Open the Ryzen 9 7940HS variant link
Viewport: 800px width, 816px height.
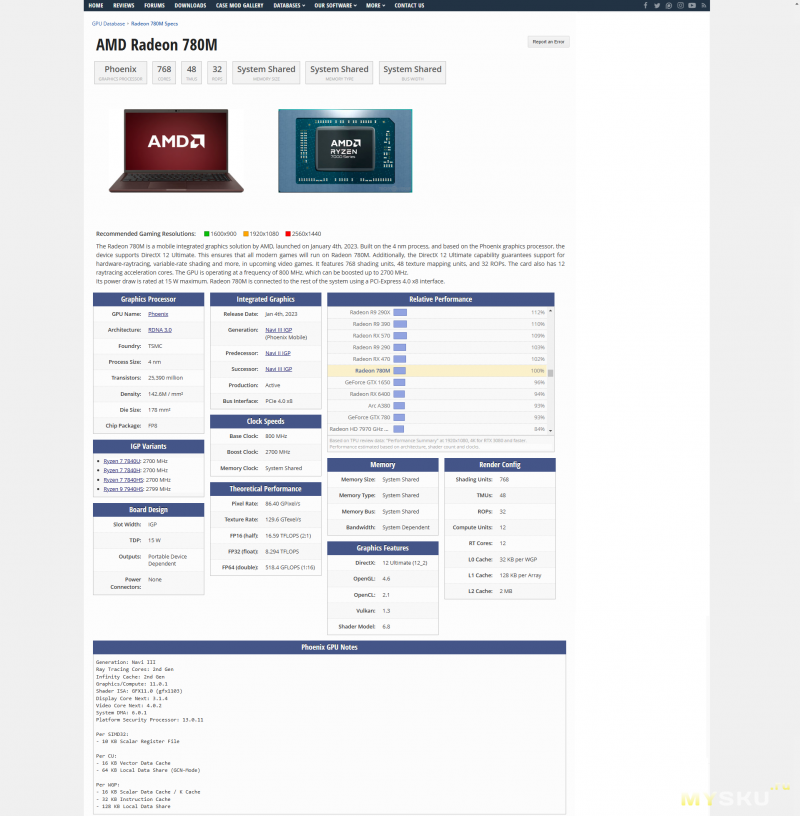(x=123, y=489)
